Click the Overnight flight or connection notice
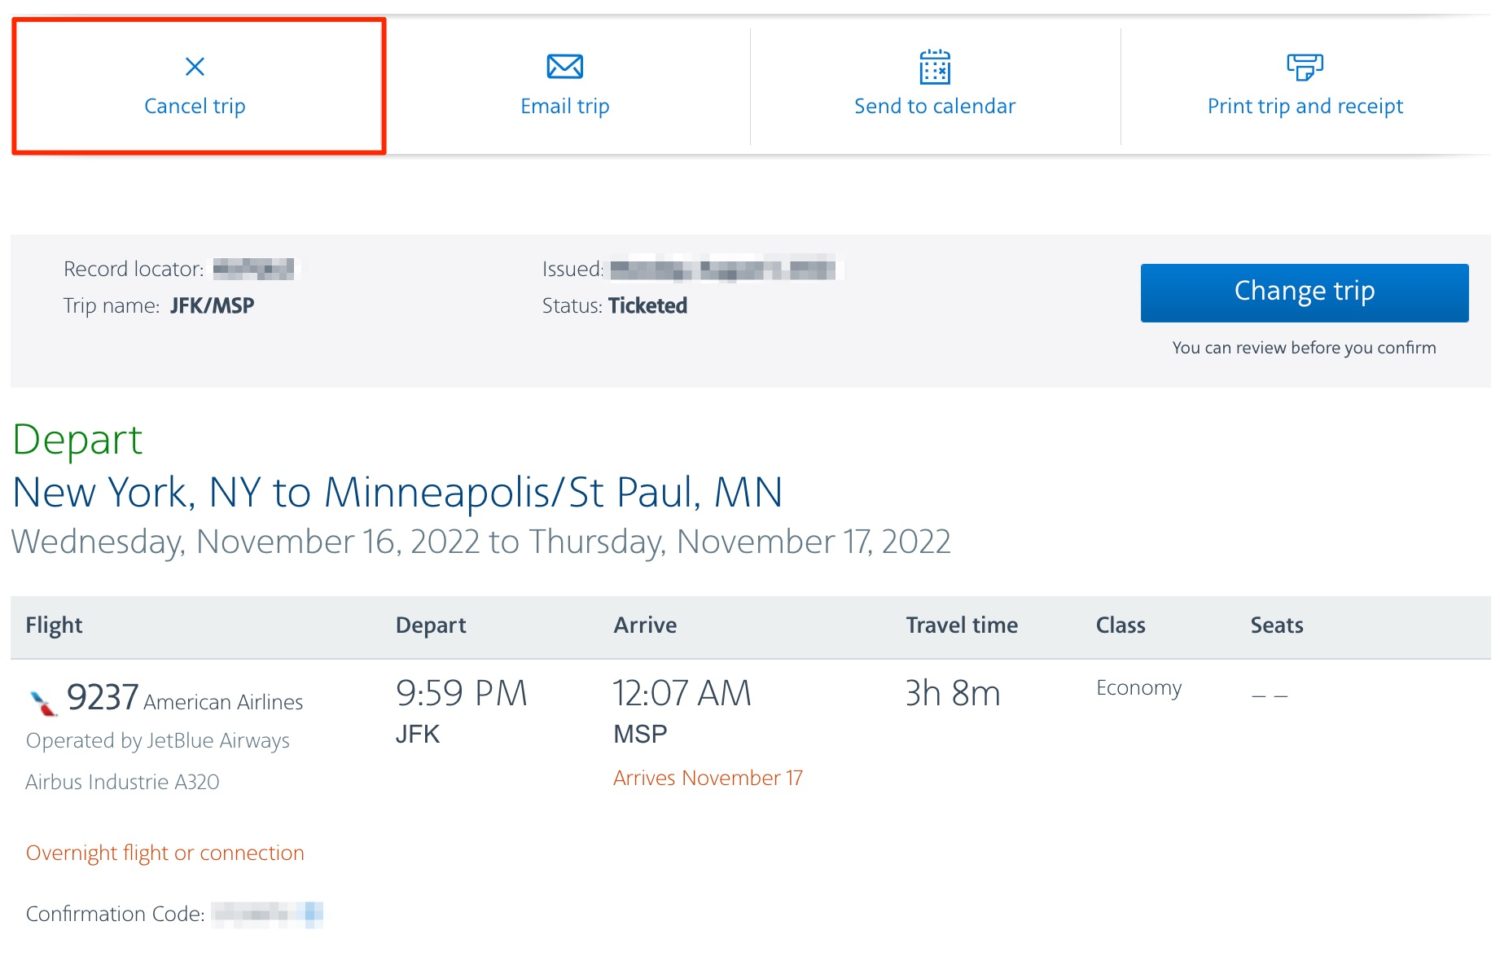1500x974 pixels. pos(164,853)
